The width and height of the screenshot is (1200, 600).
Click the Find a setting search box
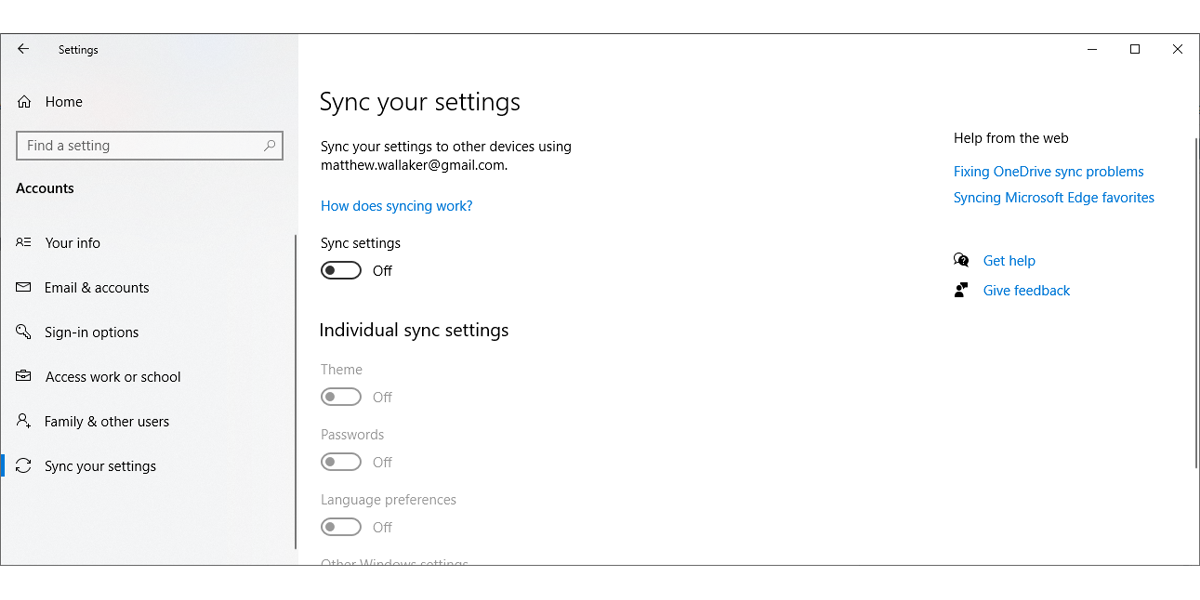pos(149,145)
